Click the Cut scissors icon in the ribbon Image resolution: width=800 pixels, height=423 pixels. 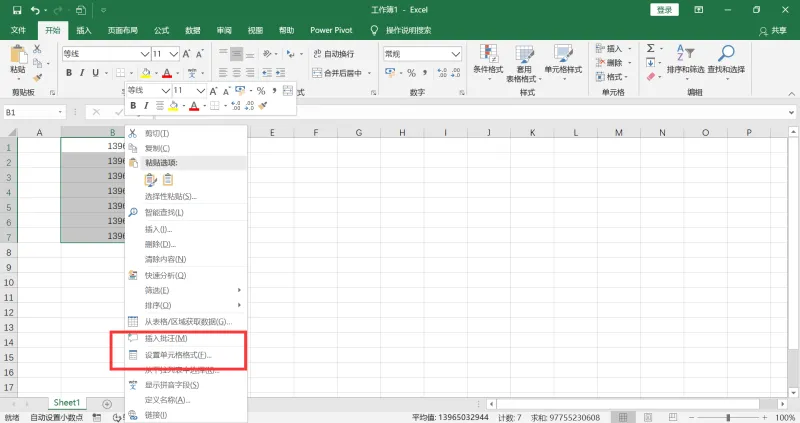coord(37,49)
